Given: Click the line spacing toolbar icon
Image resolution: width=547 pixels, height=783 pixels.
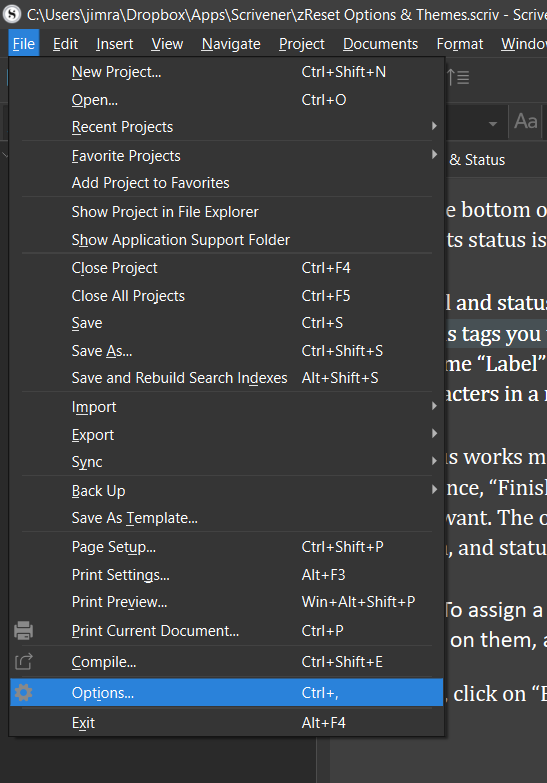Looking at the screenshot, I should pos(458,77).
